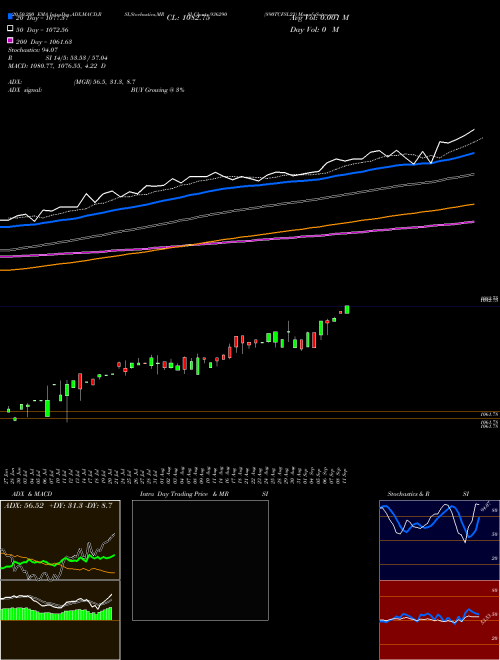The width and height of the screenshot is (500, 660).
Task: Click the CL: 1082.75 closing price text
Action: [x=188, y=18]
